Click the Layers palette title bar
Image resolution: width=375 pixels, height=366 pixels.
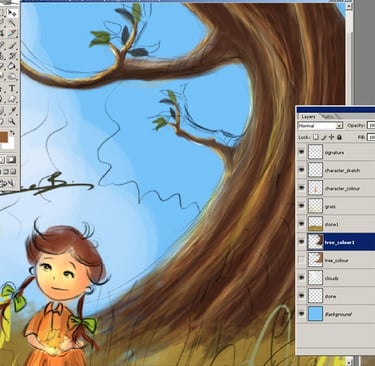pyautogui.click(x=336, y=110)
